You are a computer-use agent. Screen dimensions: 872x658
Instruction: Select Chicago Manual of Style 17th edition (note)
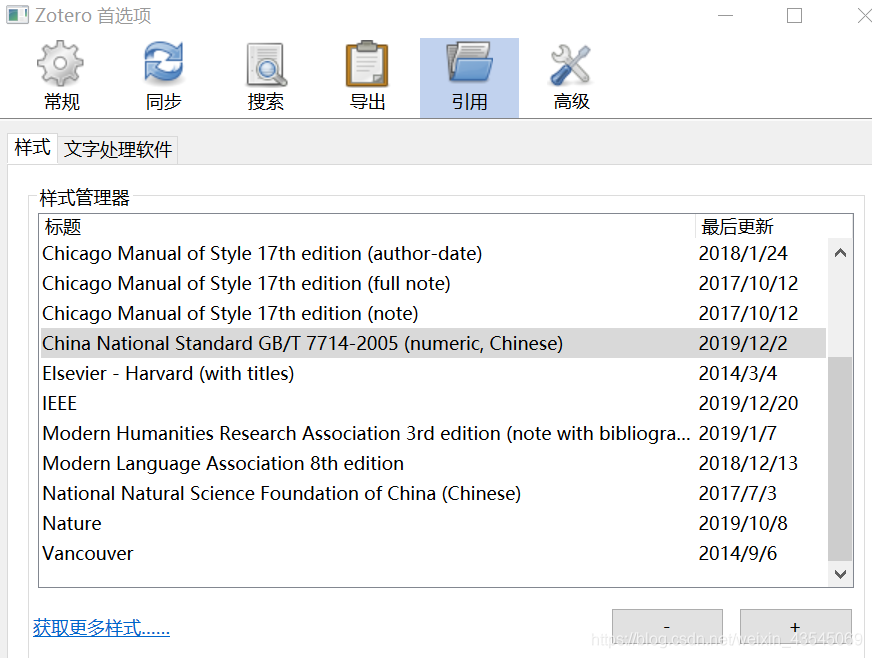tap(433, 314)
